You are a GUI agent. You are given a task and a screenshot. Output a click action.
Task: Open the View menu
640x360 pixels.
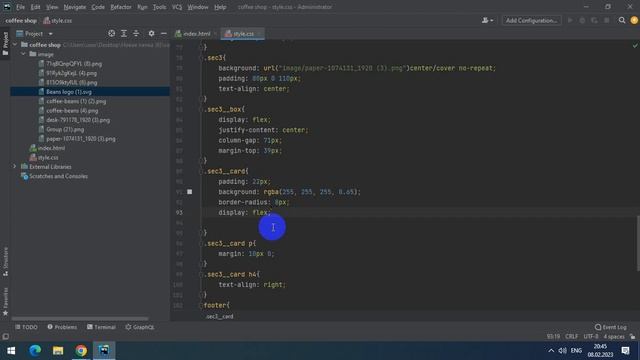point(52,7)
